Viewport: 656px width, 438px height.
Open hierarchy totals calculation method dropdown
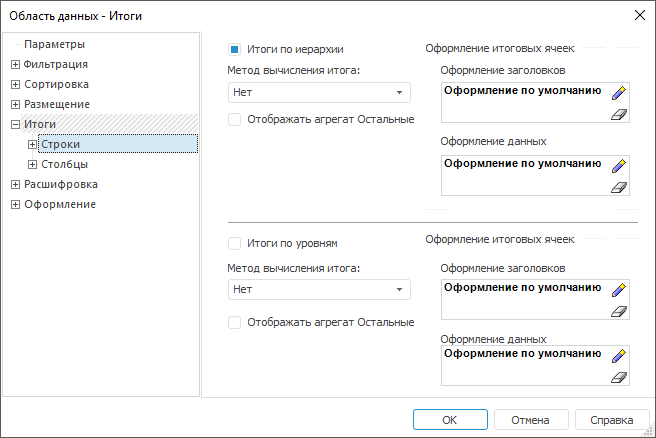319,92
